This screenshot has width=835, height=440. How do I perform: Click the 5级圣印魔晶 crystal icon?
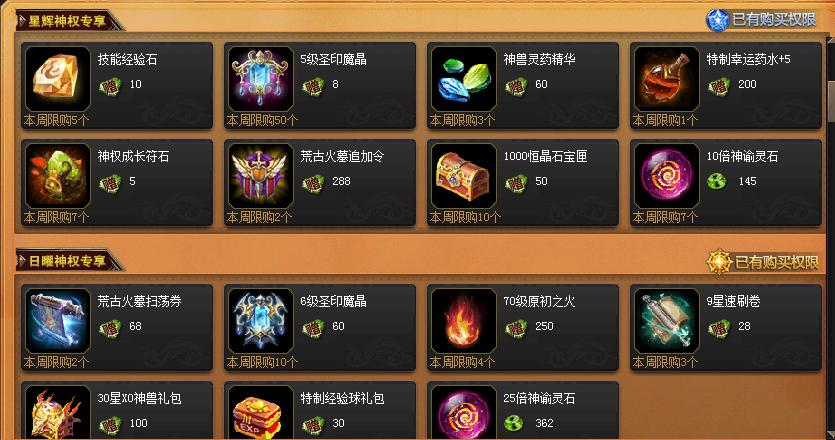point(261,79)
